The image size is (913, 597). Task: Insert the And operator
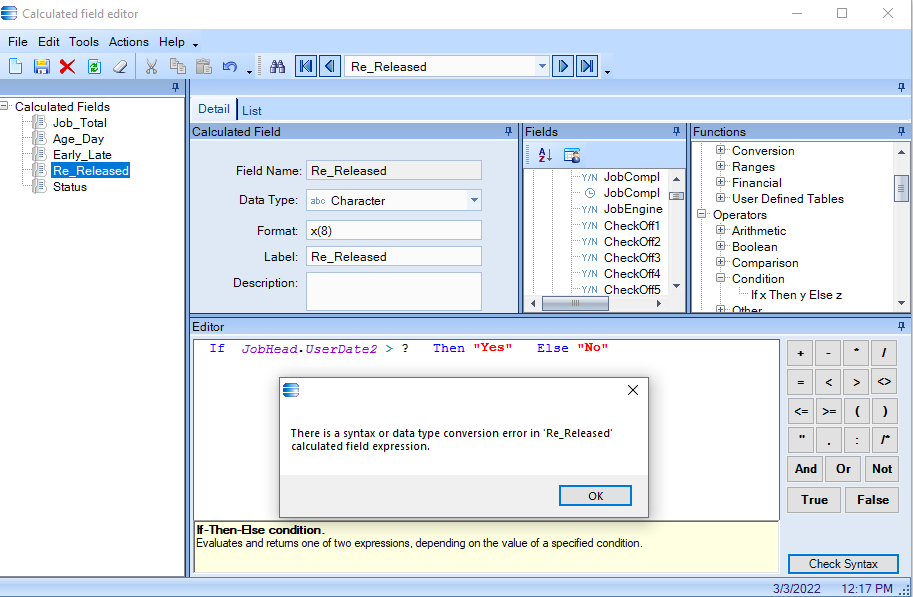[x=806, y=469]
